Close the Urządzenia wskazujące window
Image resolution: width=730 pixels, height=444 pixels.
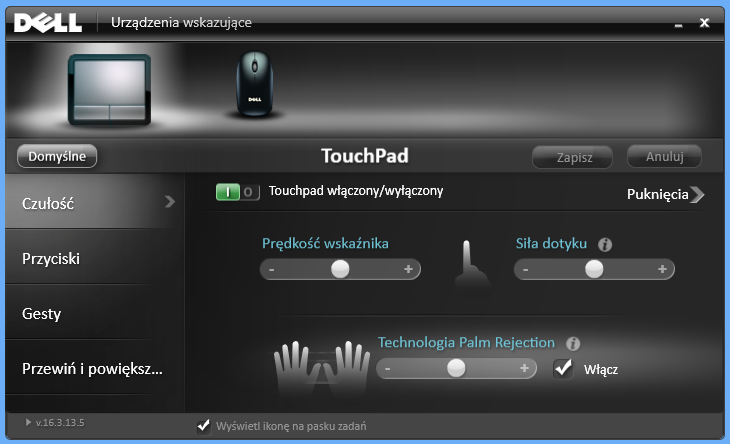(x=704, y=22)
